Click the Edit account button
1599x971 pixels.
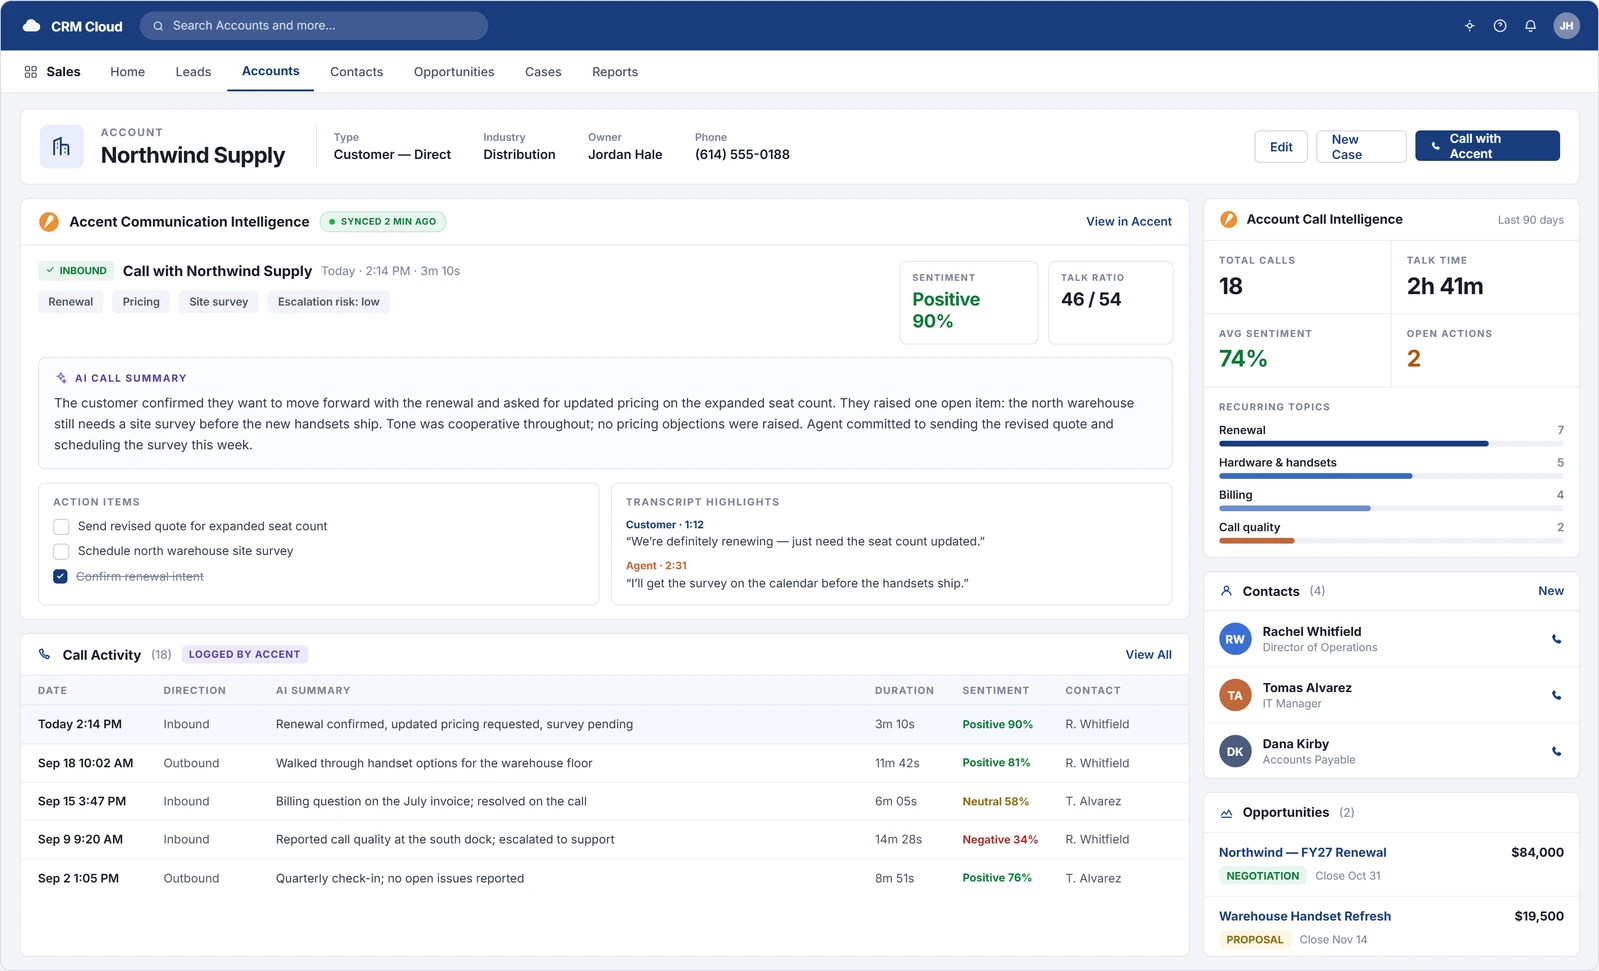pyautogui.click(x=1281, y=147)
